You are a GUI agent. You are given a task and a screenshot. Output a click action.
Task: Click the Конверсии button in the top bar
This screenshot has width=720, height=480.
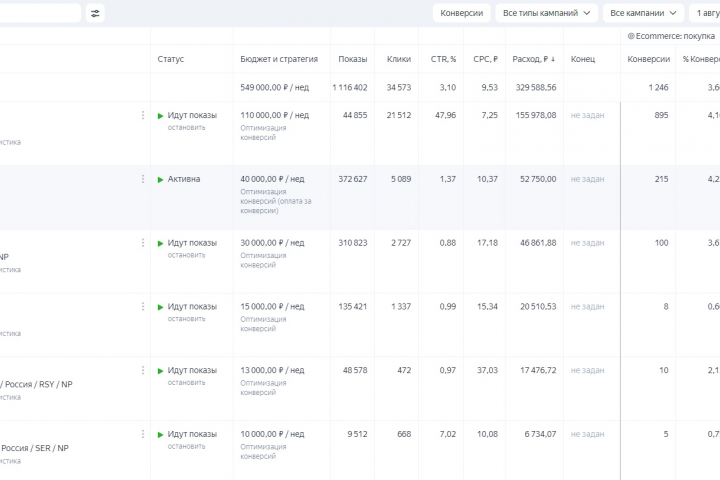pos(461,13)
